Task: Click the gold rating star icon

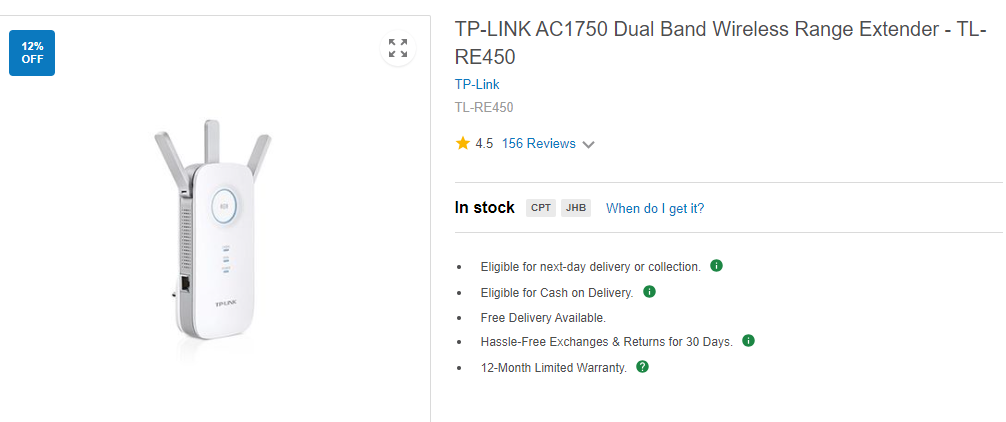Action: [463, 143]
